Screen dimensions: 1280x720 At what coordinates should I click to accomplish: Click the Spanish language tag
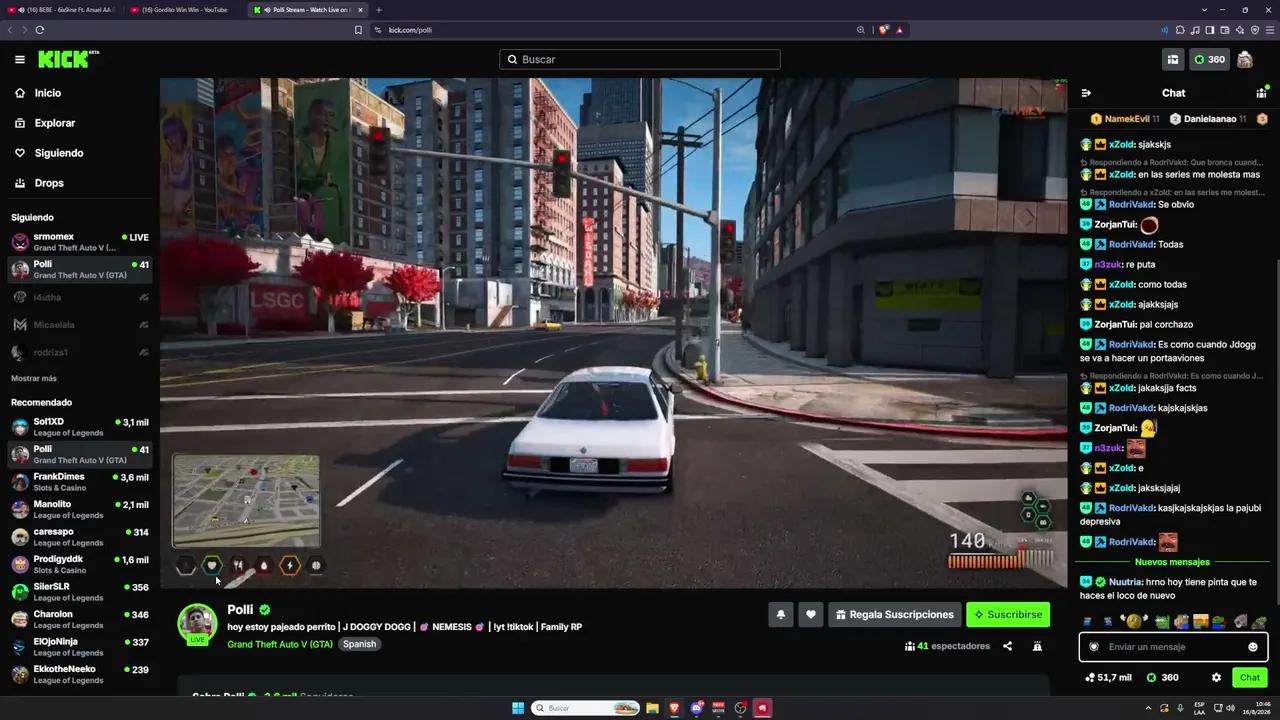359,645
